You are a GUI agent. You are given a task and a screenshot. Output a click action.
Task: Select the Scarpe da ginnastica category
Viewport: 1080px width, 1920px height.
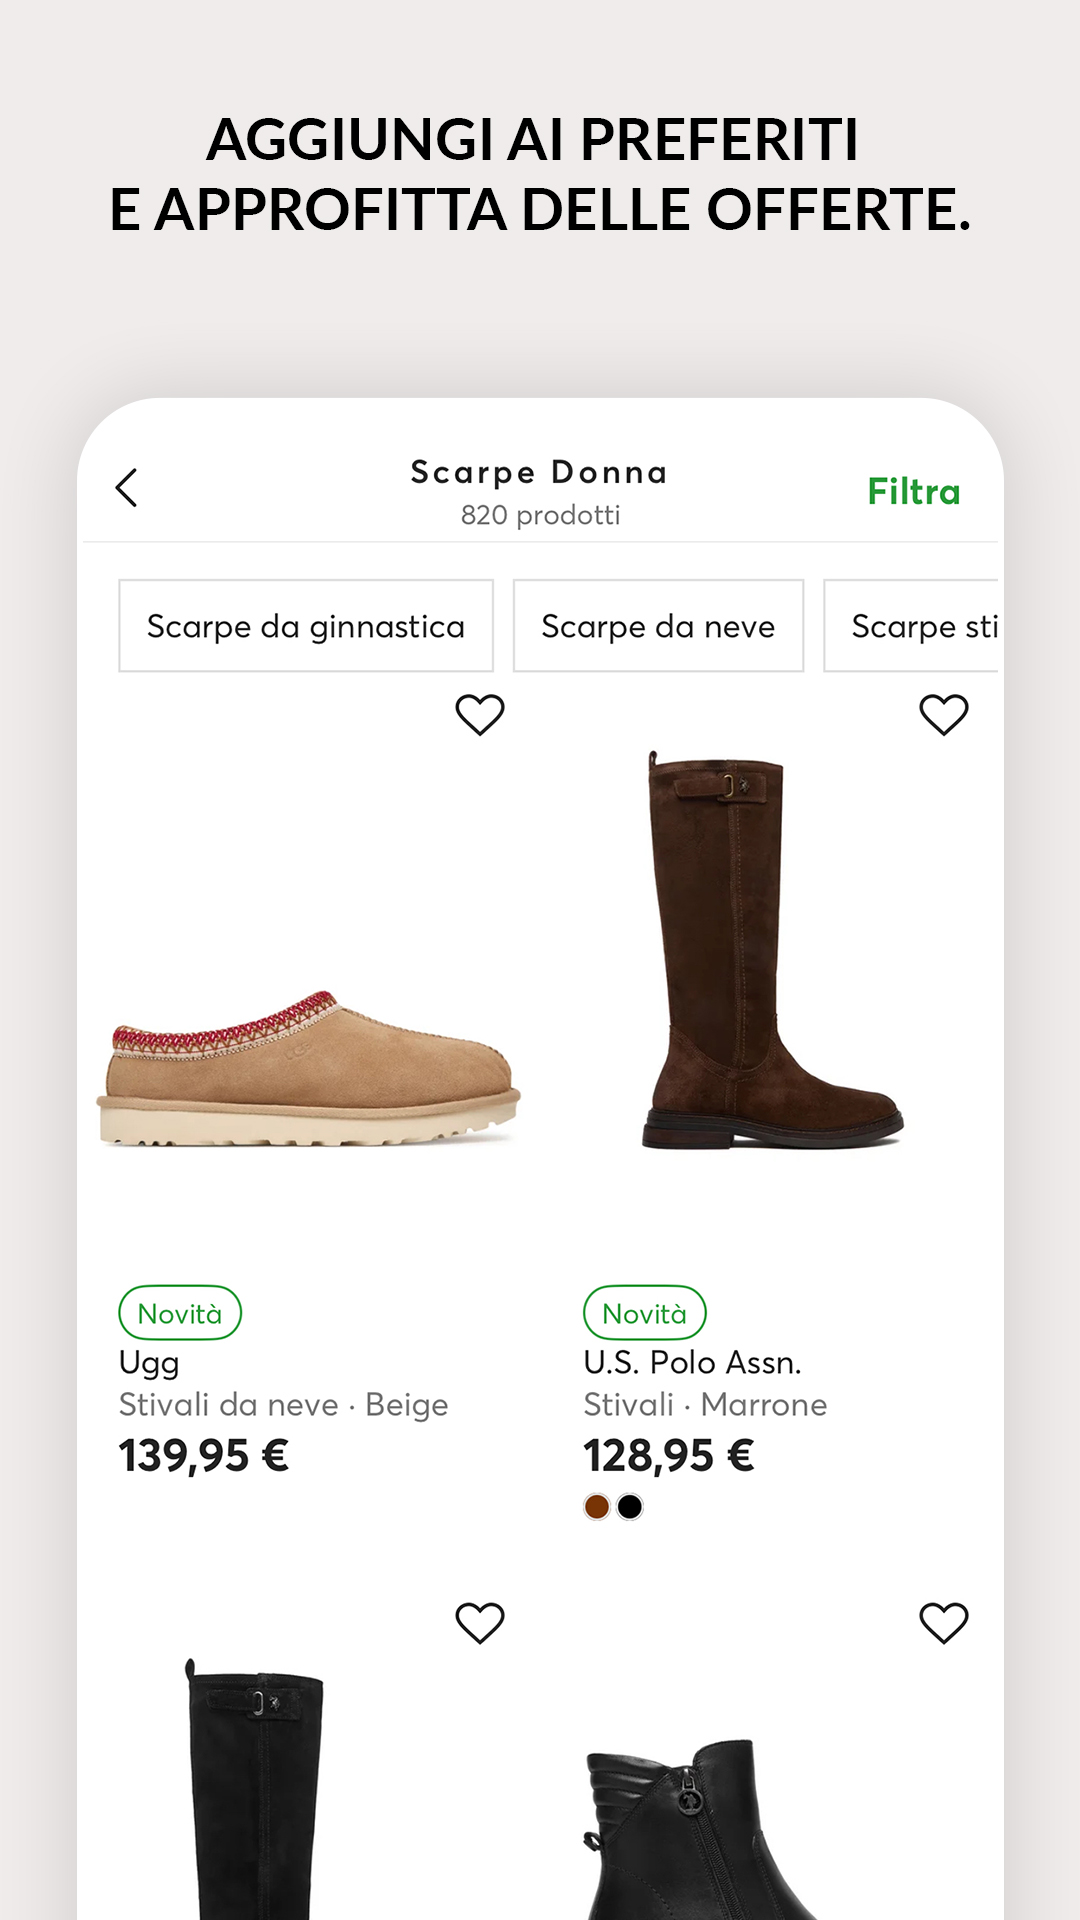click(306, 626)
